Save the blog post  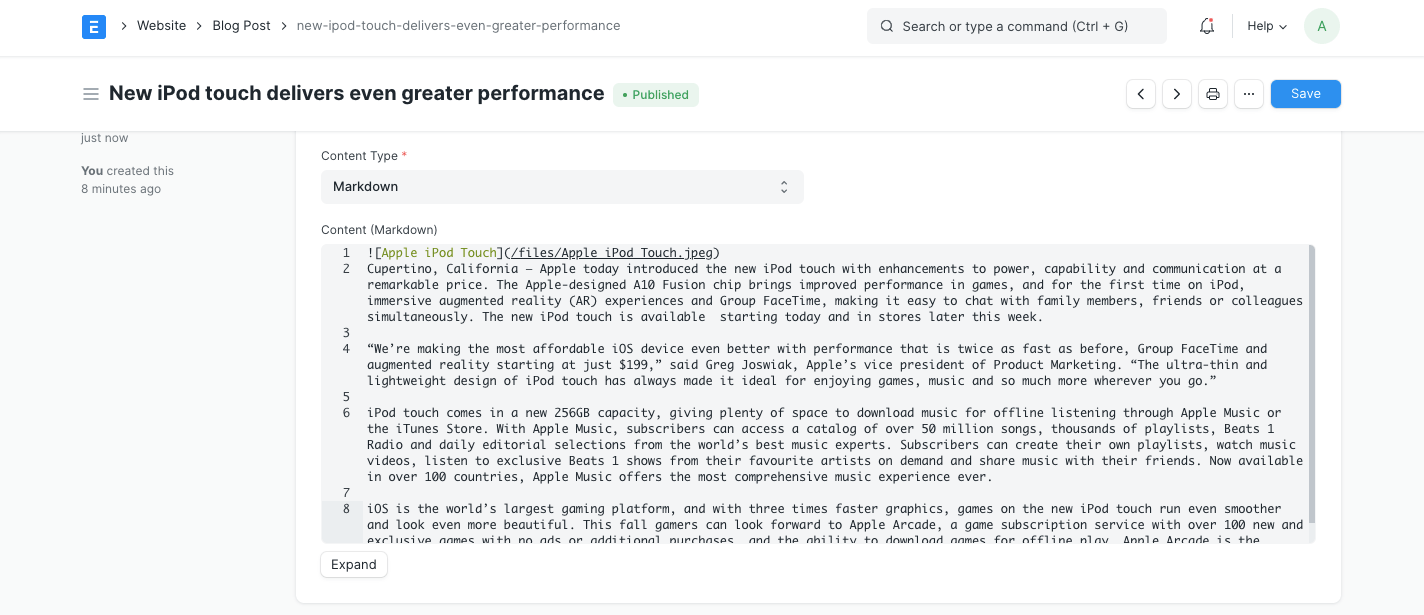[1305, 93]
